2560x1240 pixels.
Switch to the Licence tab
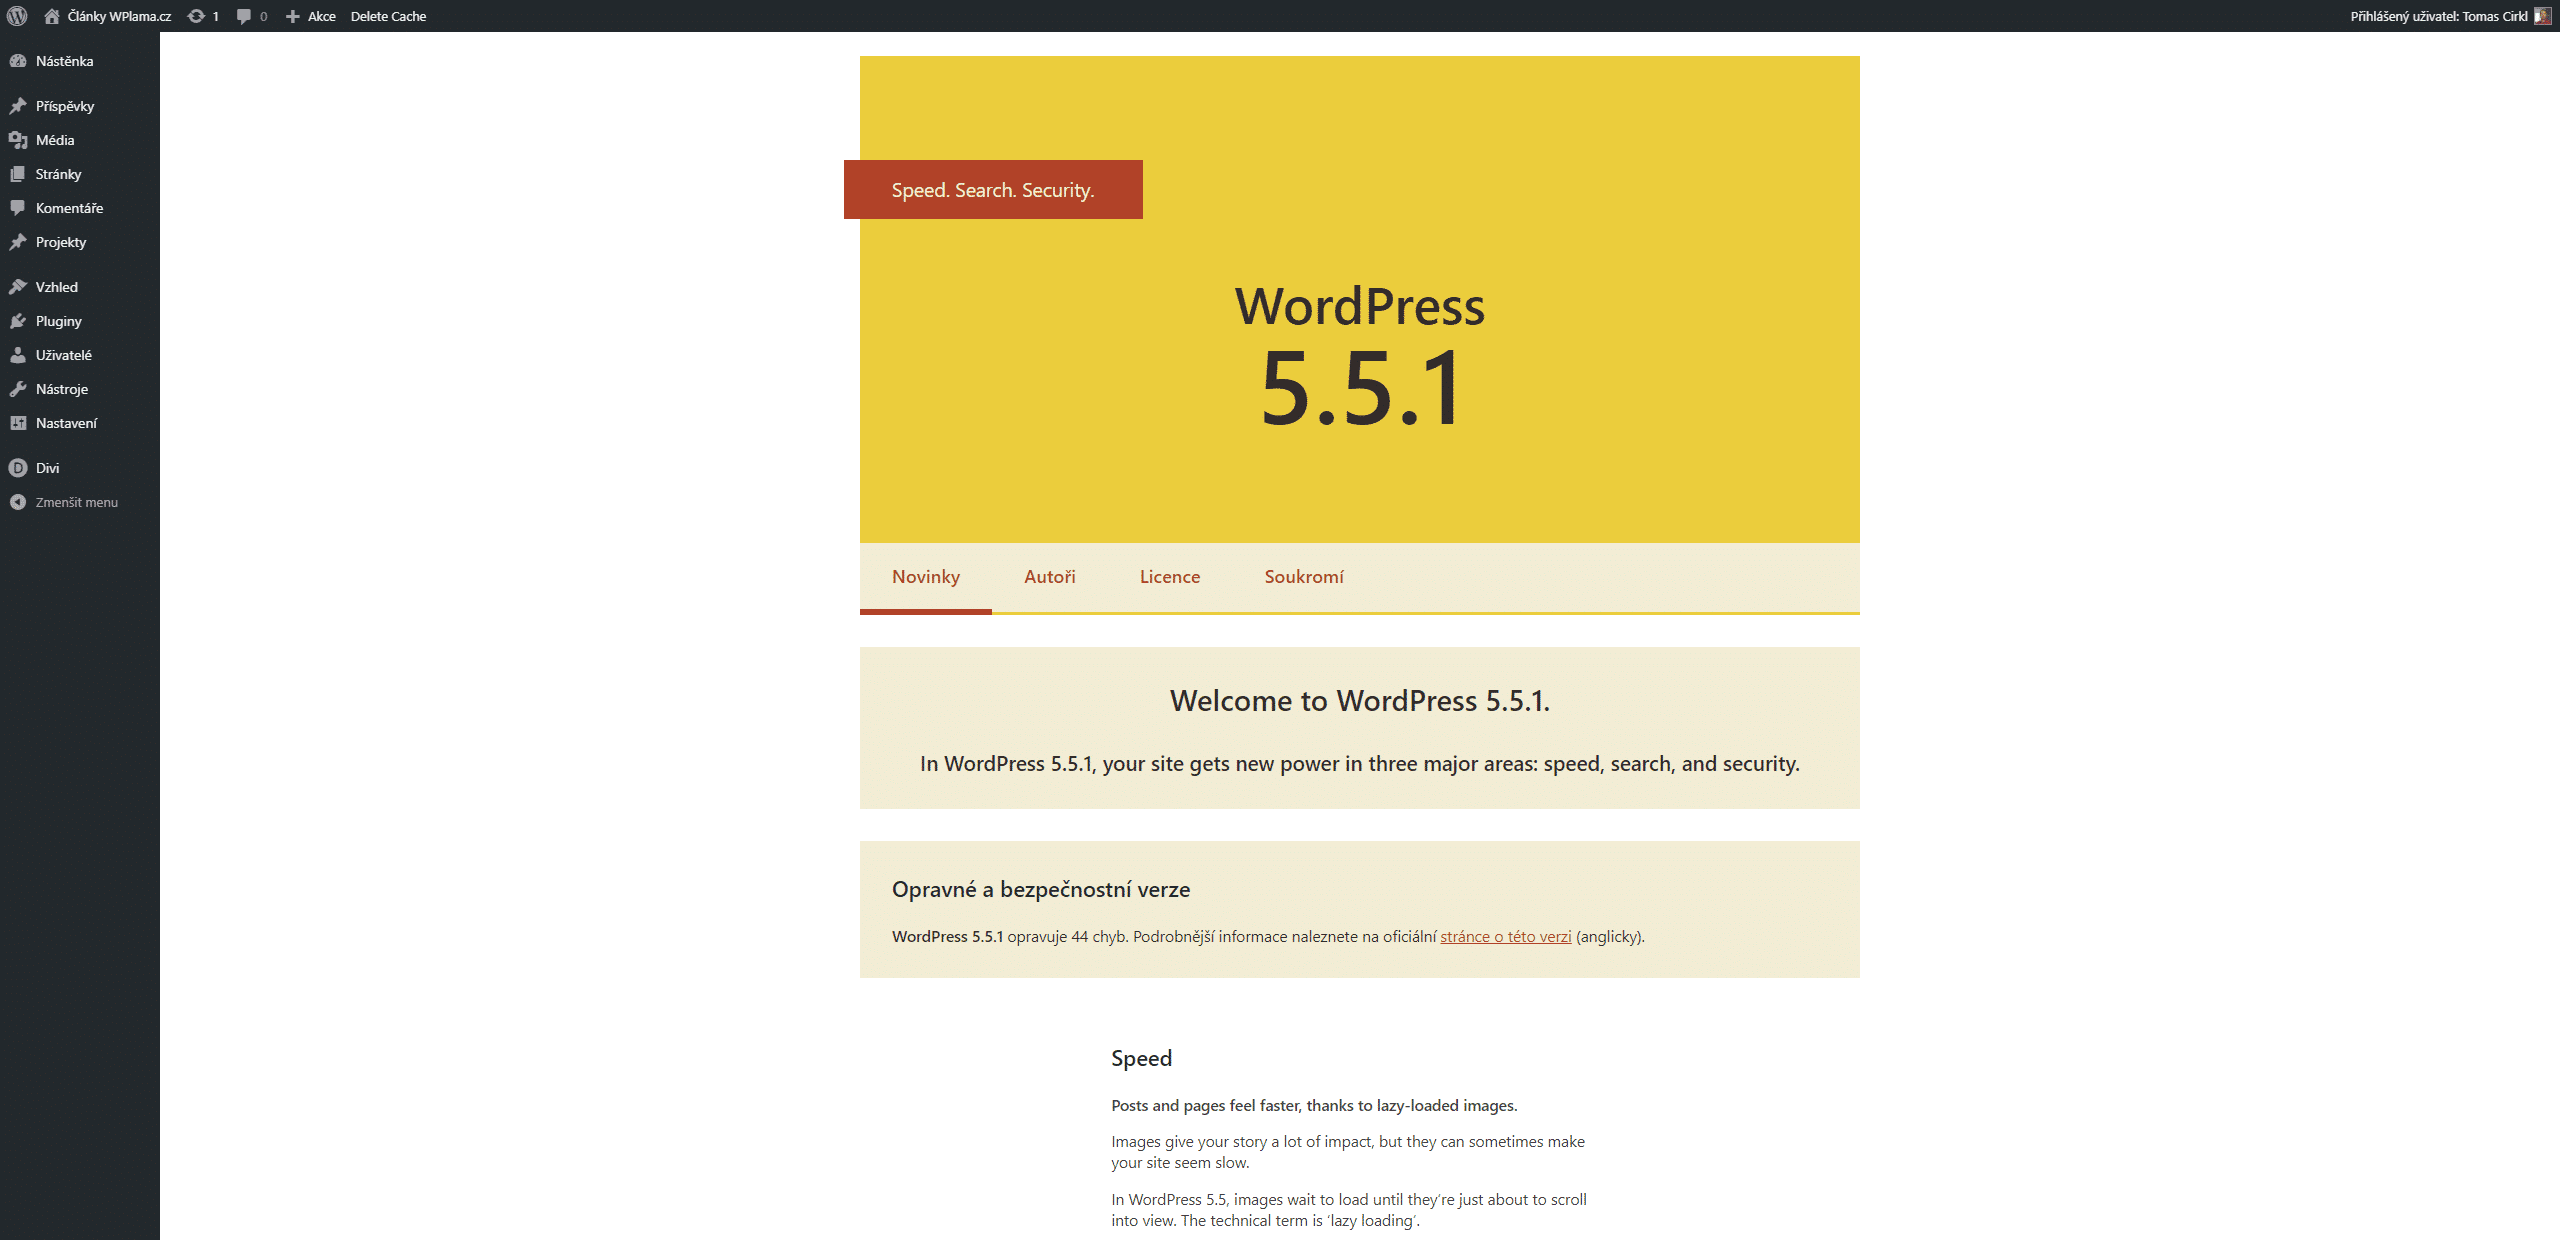(x=1170, y=577)
